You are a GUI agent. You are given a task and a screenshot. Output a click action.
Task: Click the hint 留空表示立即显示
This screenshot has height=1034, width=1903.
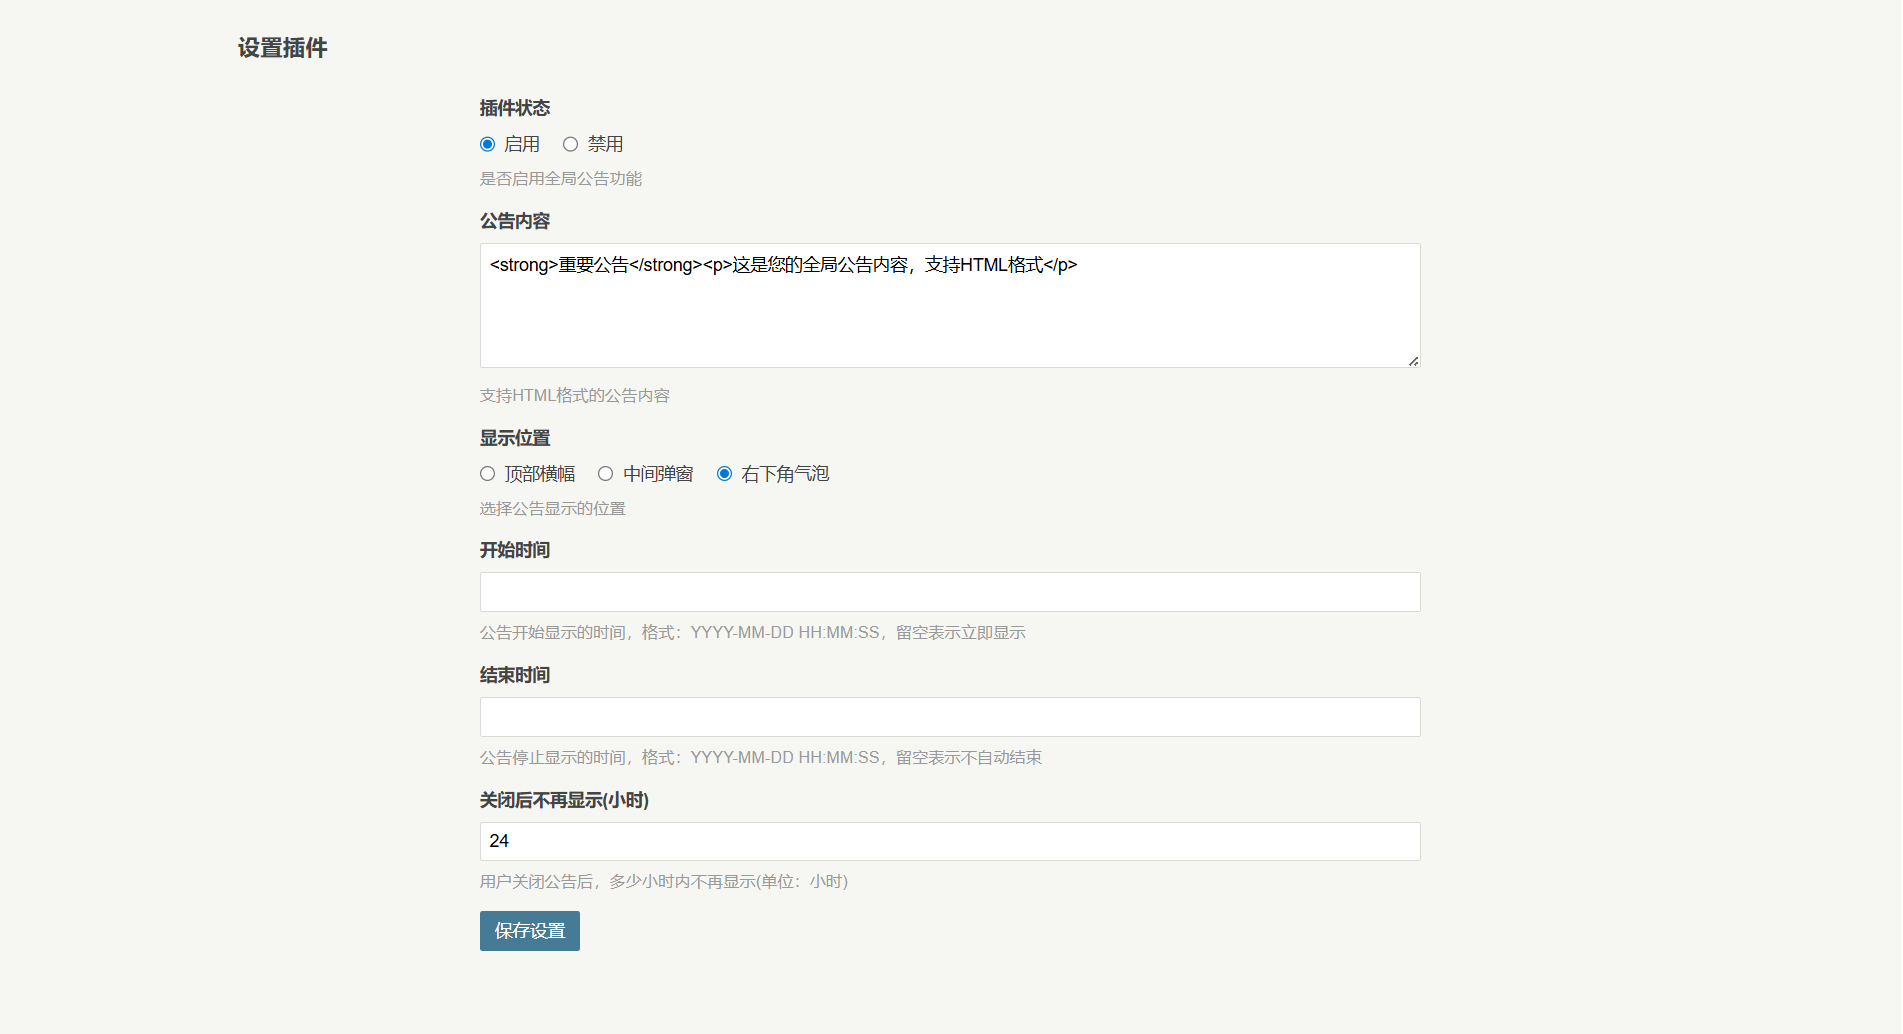[x=961, y=633]
